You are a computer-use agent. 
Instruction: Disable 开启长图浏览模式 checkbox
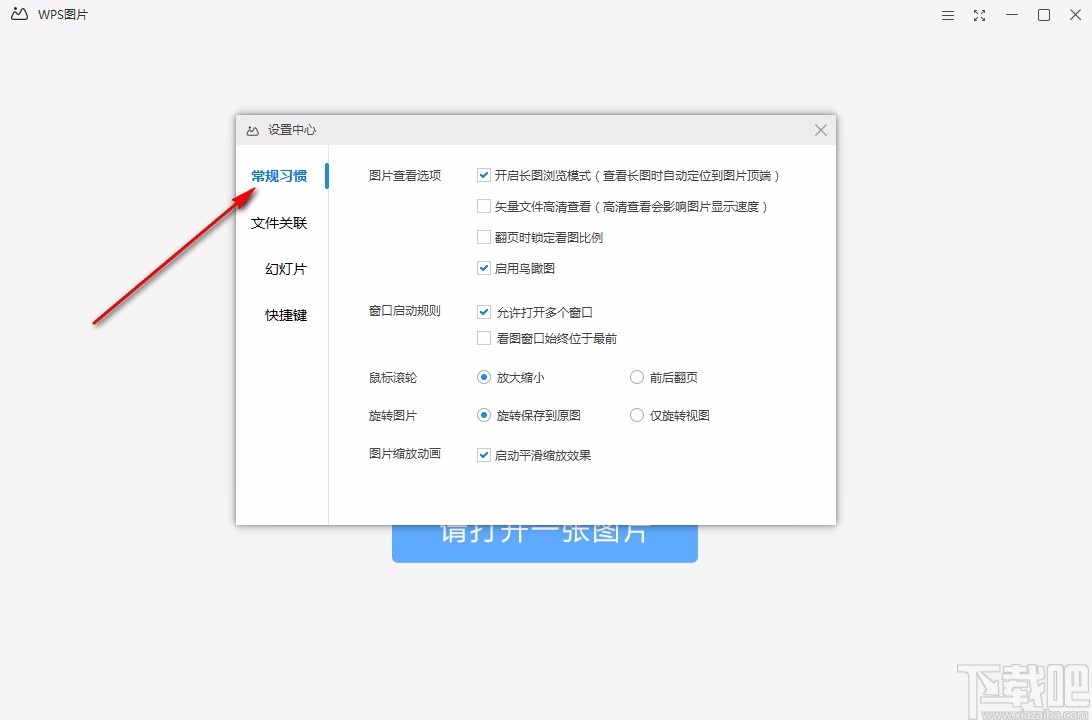click(483, 175)
